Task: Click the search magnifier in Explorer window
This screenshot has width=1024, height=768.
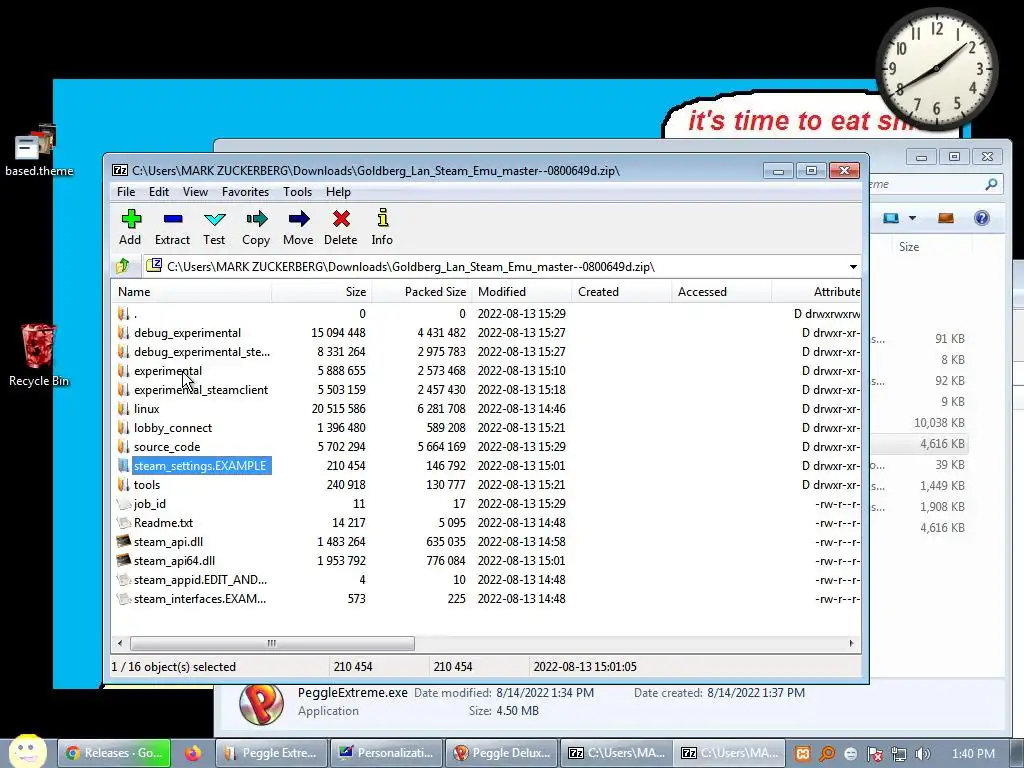Action: [x=991, y=184]
